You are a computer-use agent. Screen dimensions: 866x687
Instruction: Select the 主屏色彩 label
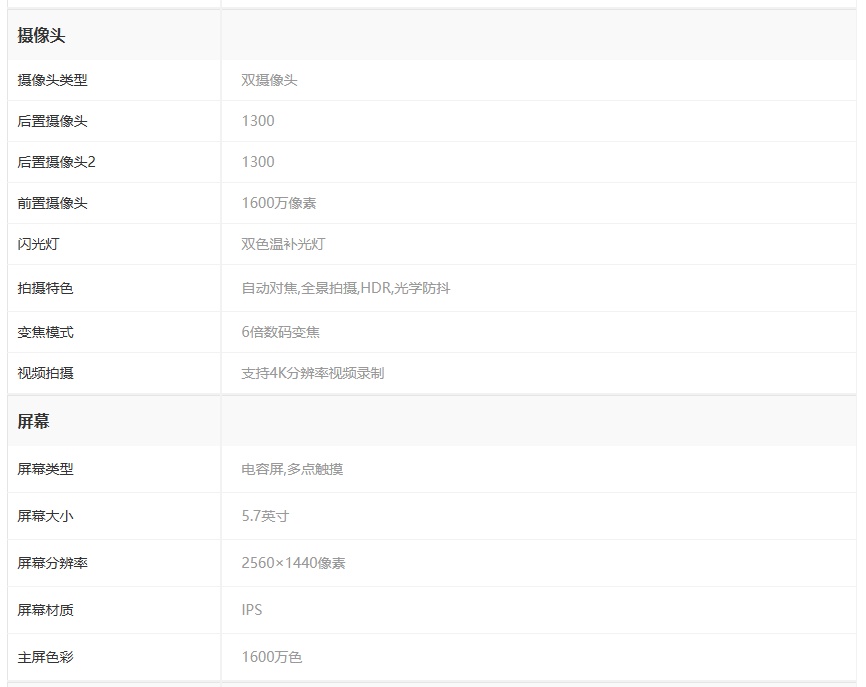45,657
